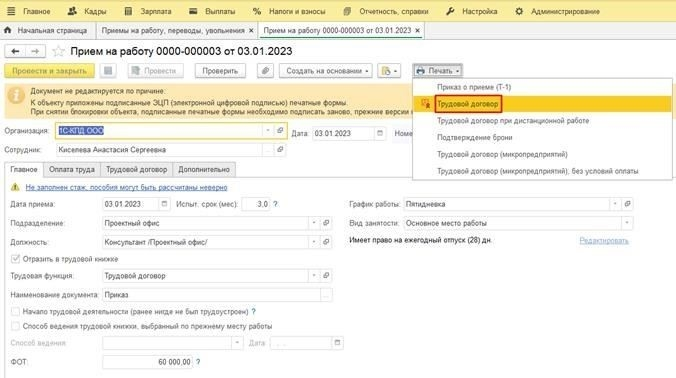Viewport: 676px width, 378px height.
Task: Open the Налоги и взносы section
Action: tap(289, 11)
